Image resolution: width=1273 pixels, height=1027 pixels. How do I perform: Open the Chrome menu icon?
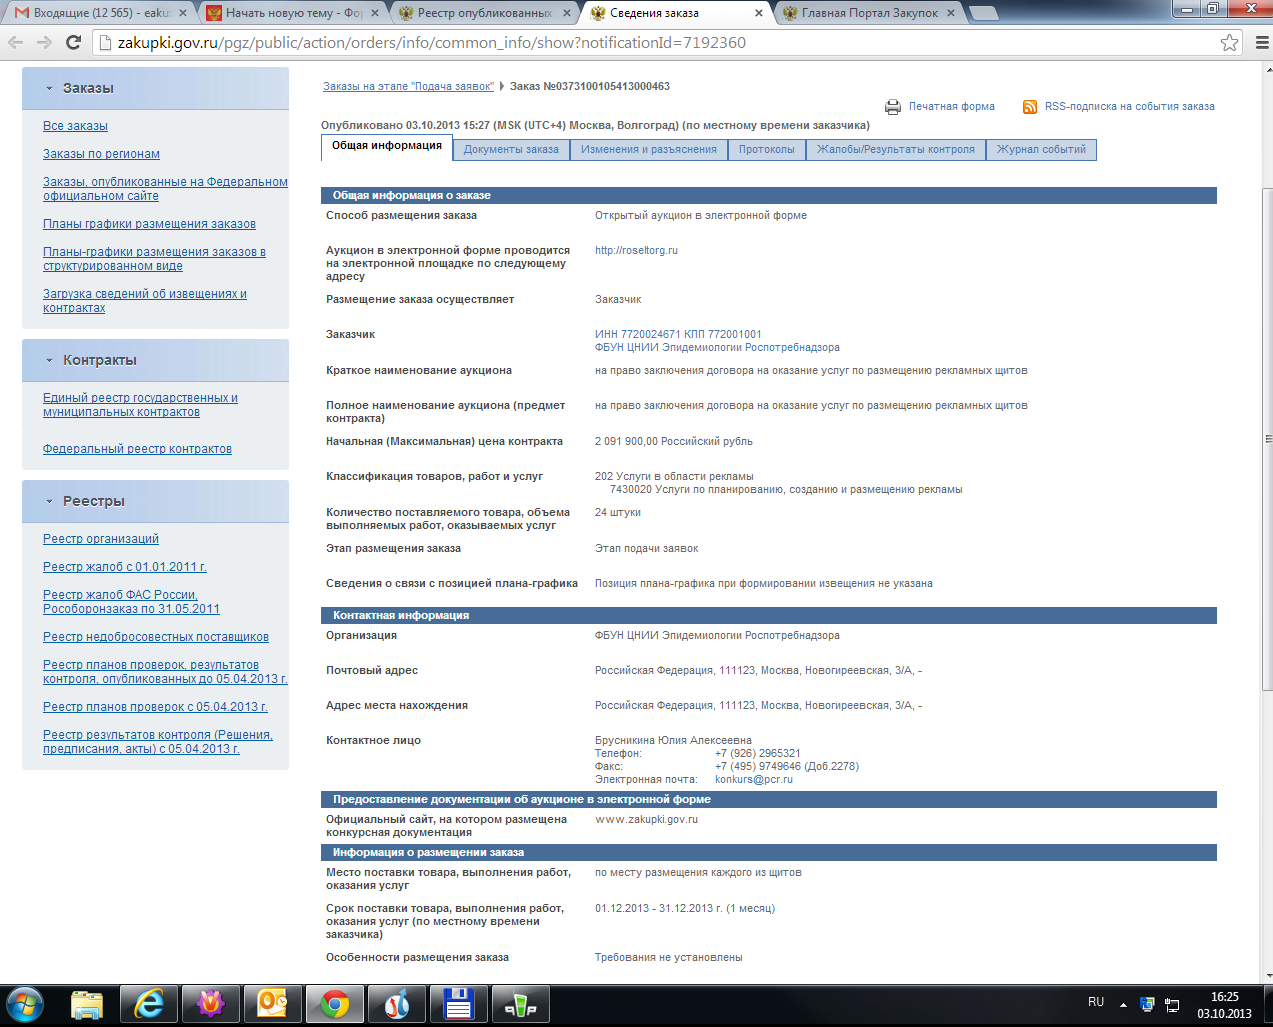coord(1261,42)
